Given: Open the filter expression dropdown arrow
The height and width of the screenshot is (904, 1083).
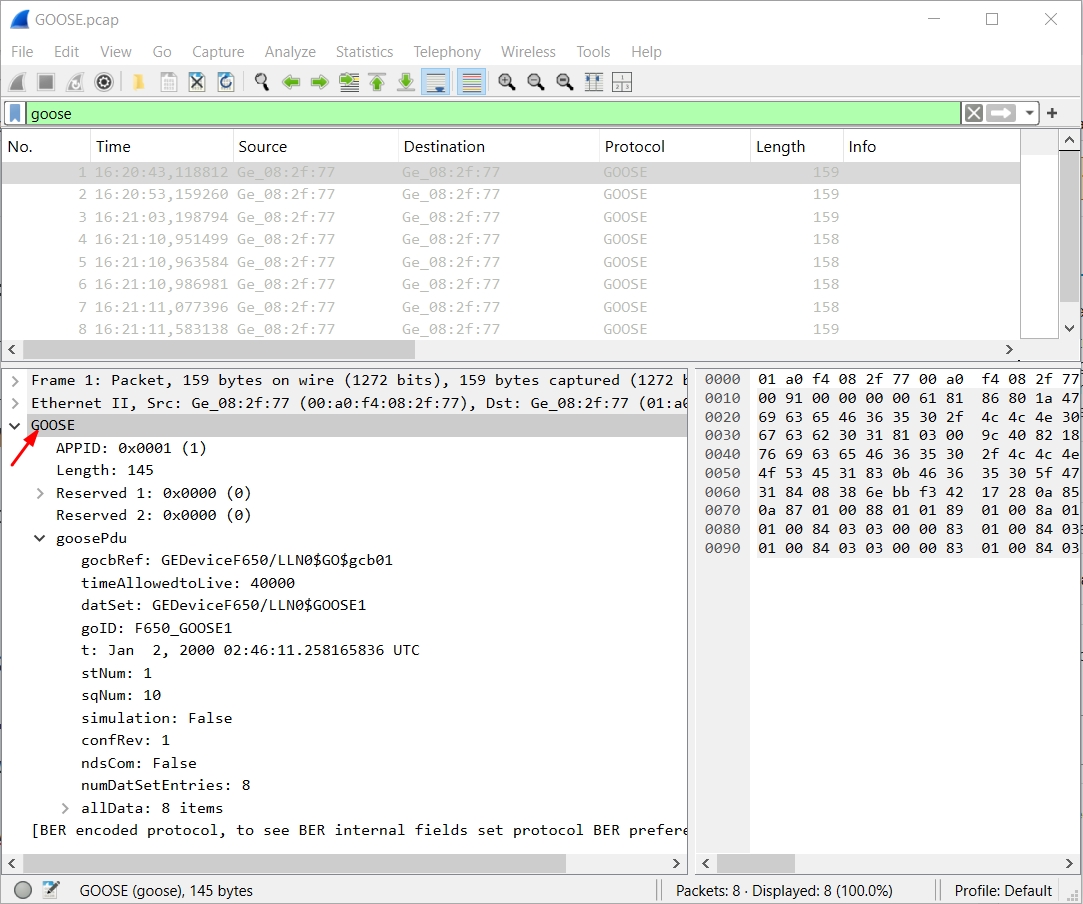Looking at the screenshot, I should click(1031, 113).
